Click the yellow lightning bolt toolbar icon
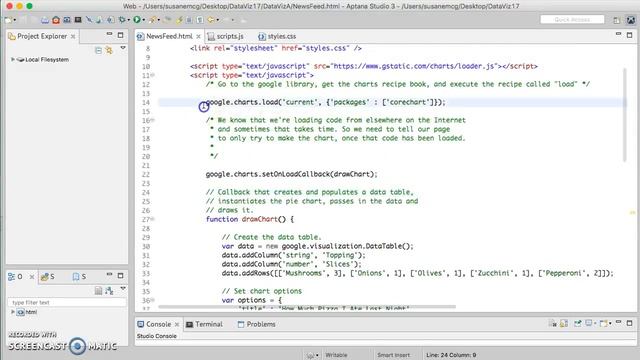 pos(179,20)
